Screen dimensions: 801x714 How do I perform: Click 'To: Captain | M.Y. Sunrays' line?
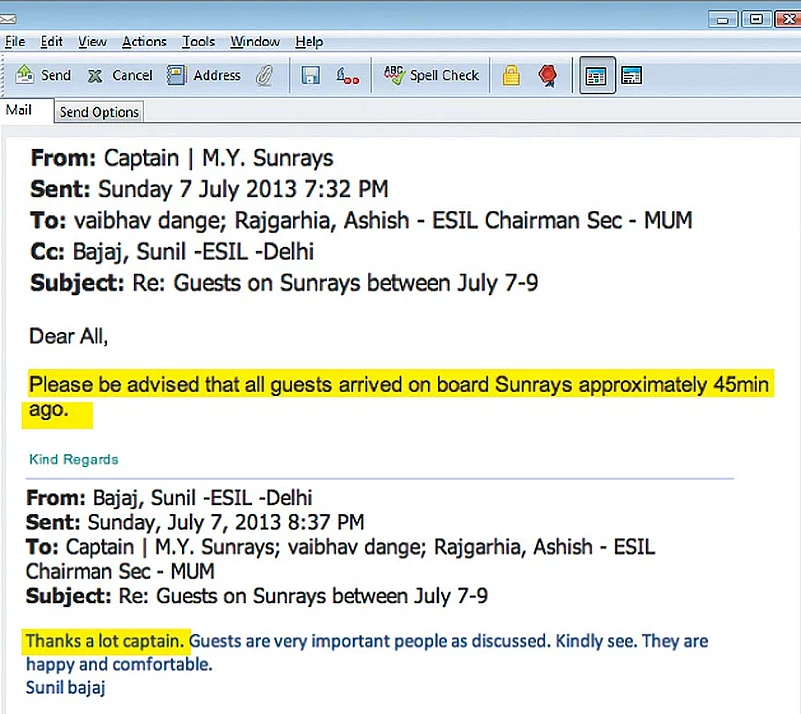coord(340,547)
